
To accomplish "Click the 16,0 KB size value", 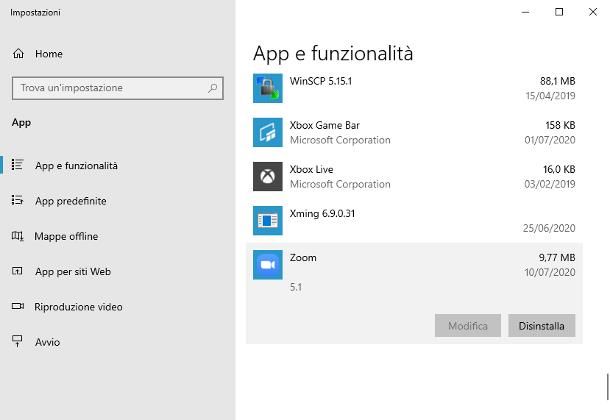I will click(x=559, y=170).
